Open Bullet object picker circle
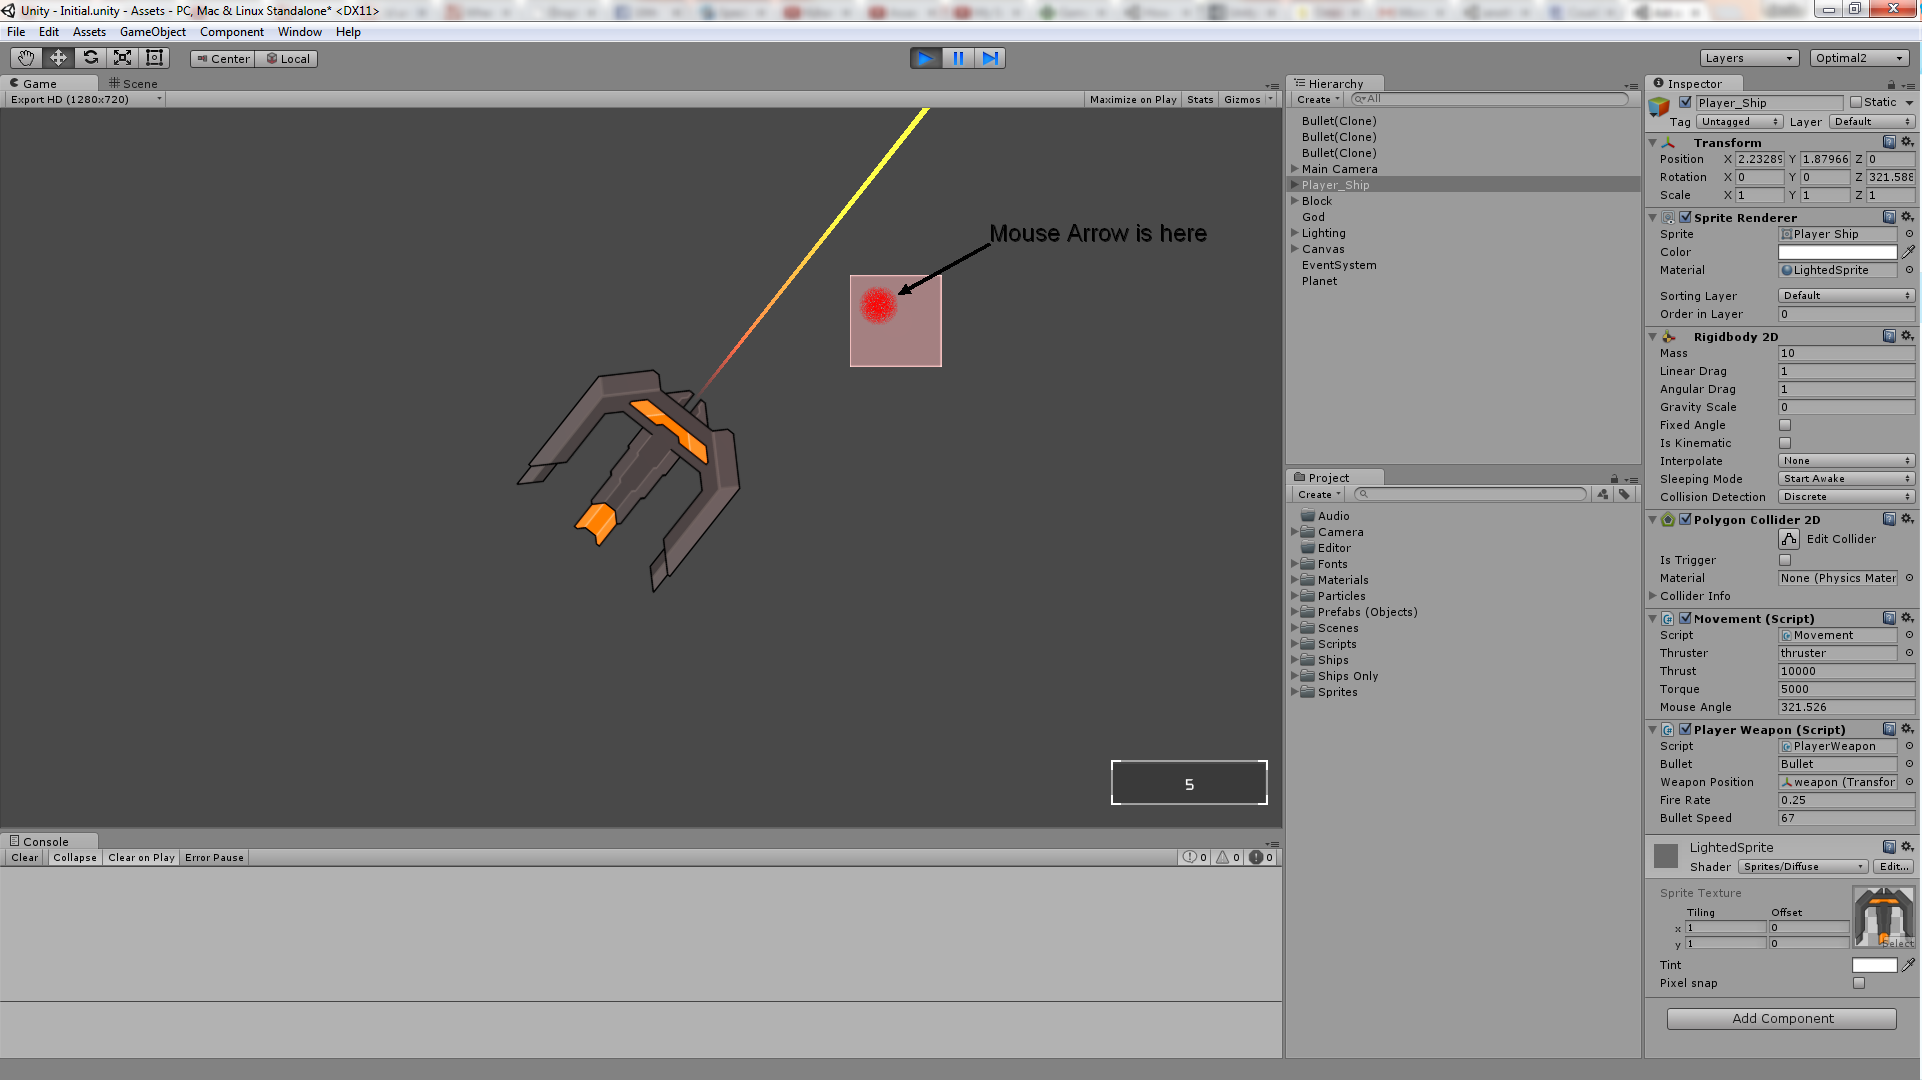The height and width of the screenshot is (1080, 1922). click(1908, 764)
